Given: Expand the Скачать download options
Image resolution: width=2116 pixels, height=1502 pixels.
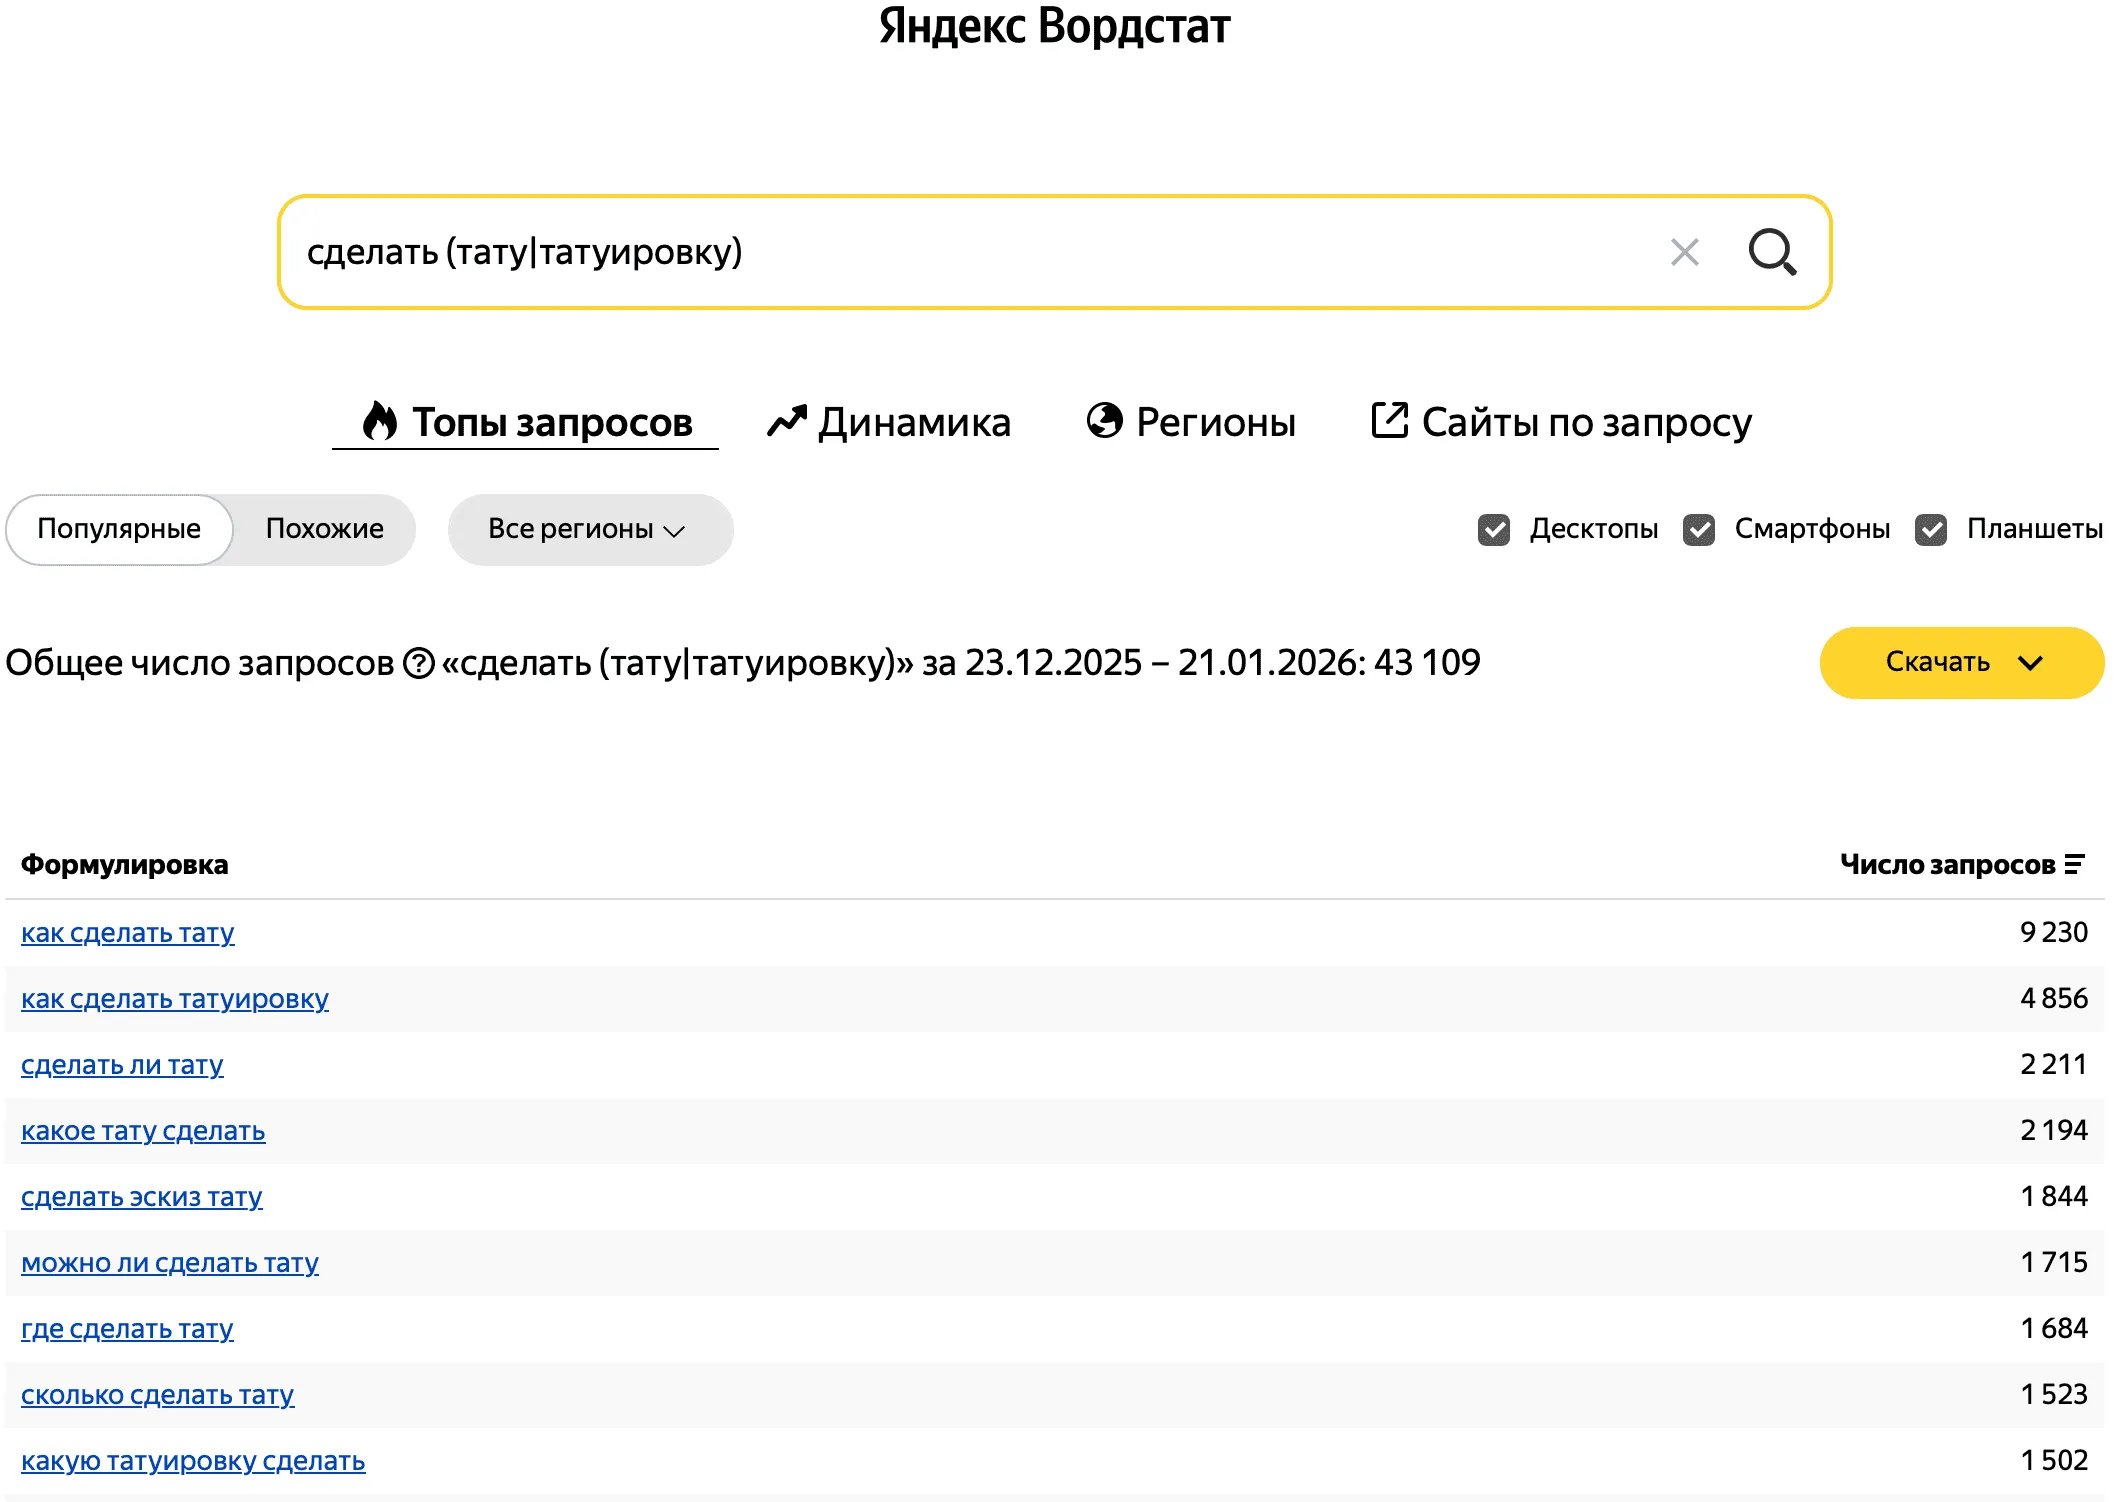Looking at the screenshot, I should pyautogui.click(x=1960, y=662).
